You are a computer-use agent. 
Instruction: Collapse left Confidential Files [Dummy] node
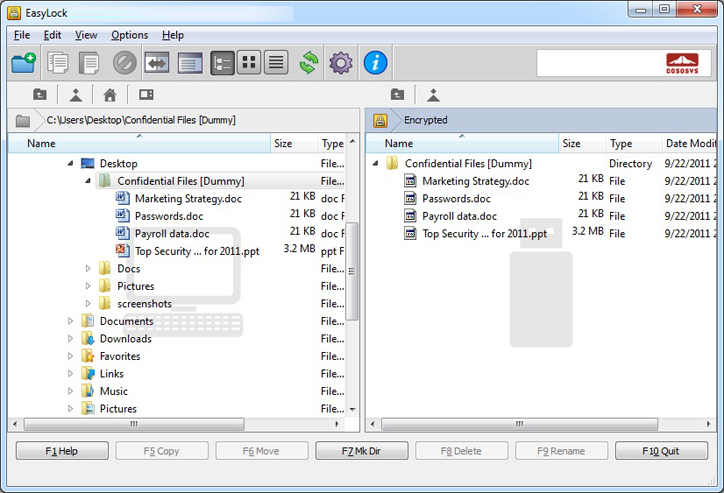(88, 181)
